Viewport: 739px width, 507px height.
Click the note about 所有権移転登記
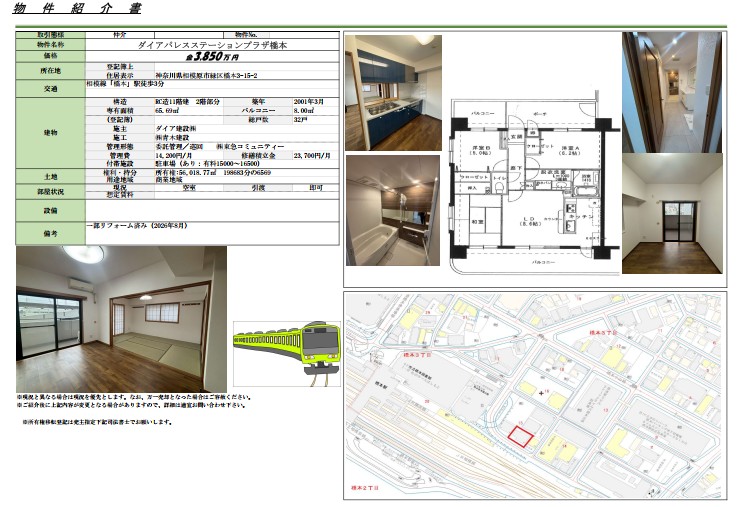click(97, 422)
